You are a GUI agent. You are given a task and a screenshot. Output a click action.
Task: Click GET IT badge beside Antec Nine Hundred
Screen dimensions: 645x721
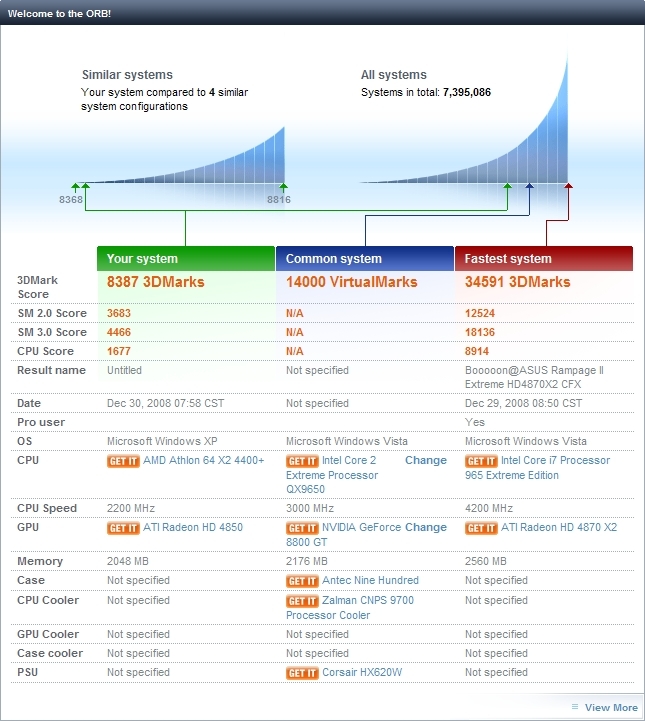click(302, 581)
